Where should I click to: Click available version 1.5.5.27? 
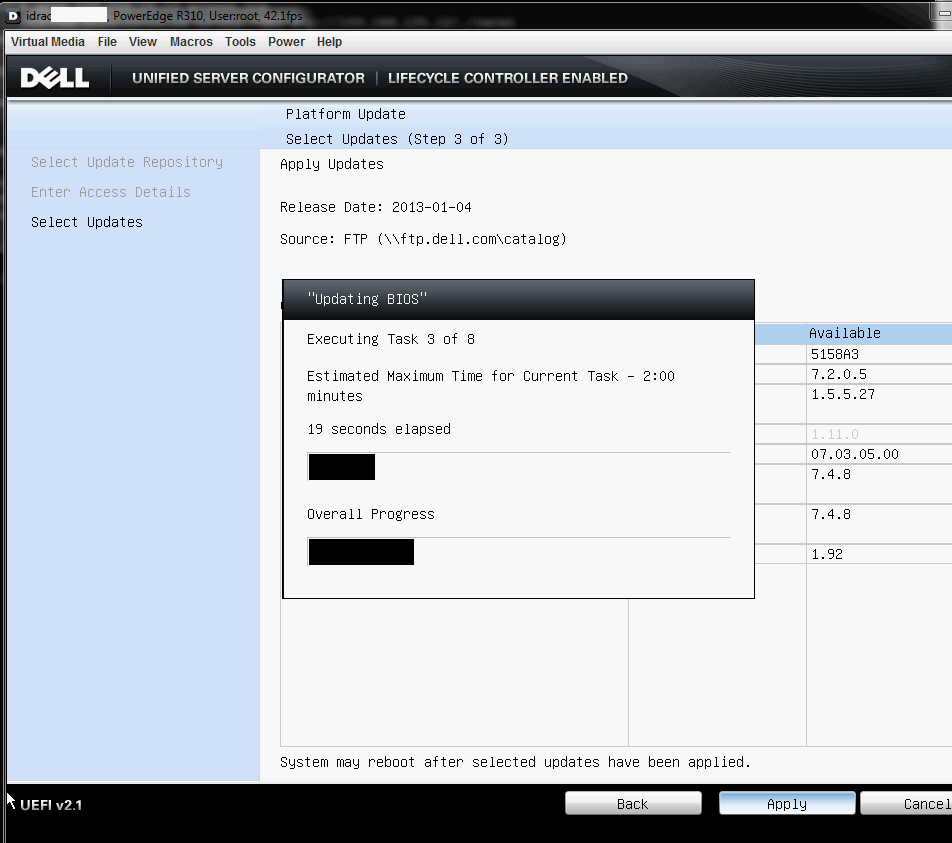pyautogui.click(x=843, y=394)
